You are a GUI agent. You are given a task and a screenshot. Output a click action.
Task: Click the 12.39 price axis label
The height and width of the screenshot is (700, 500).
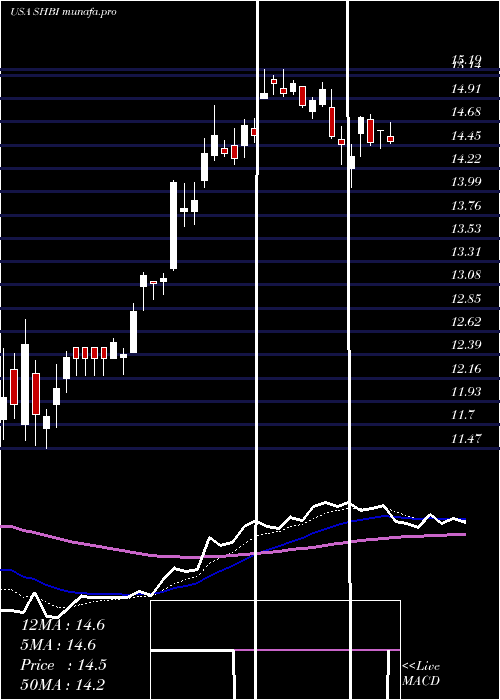(466, 345)
